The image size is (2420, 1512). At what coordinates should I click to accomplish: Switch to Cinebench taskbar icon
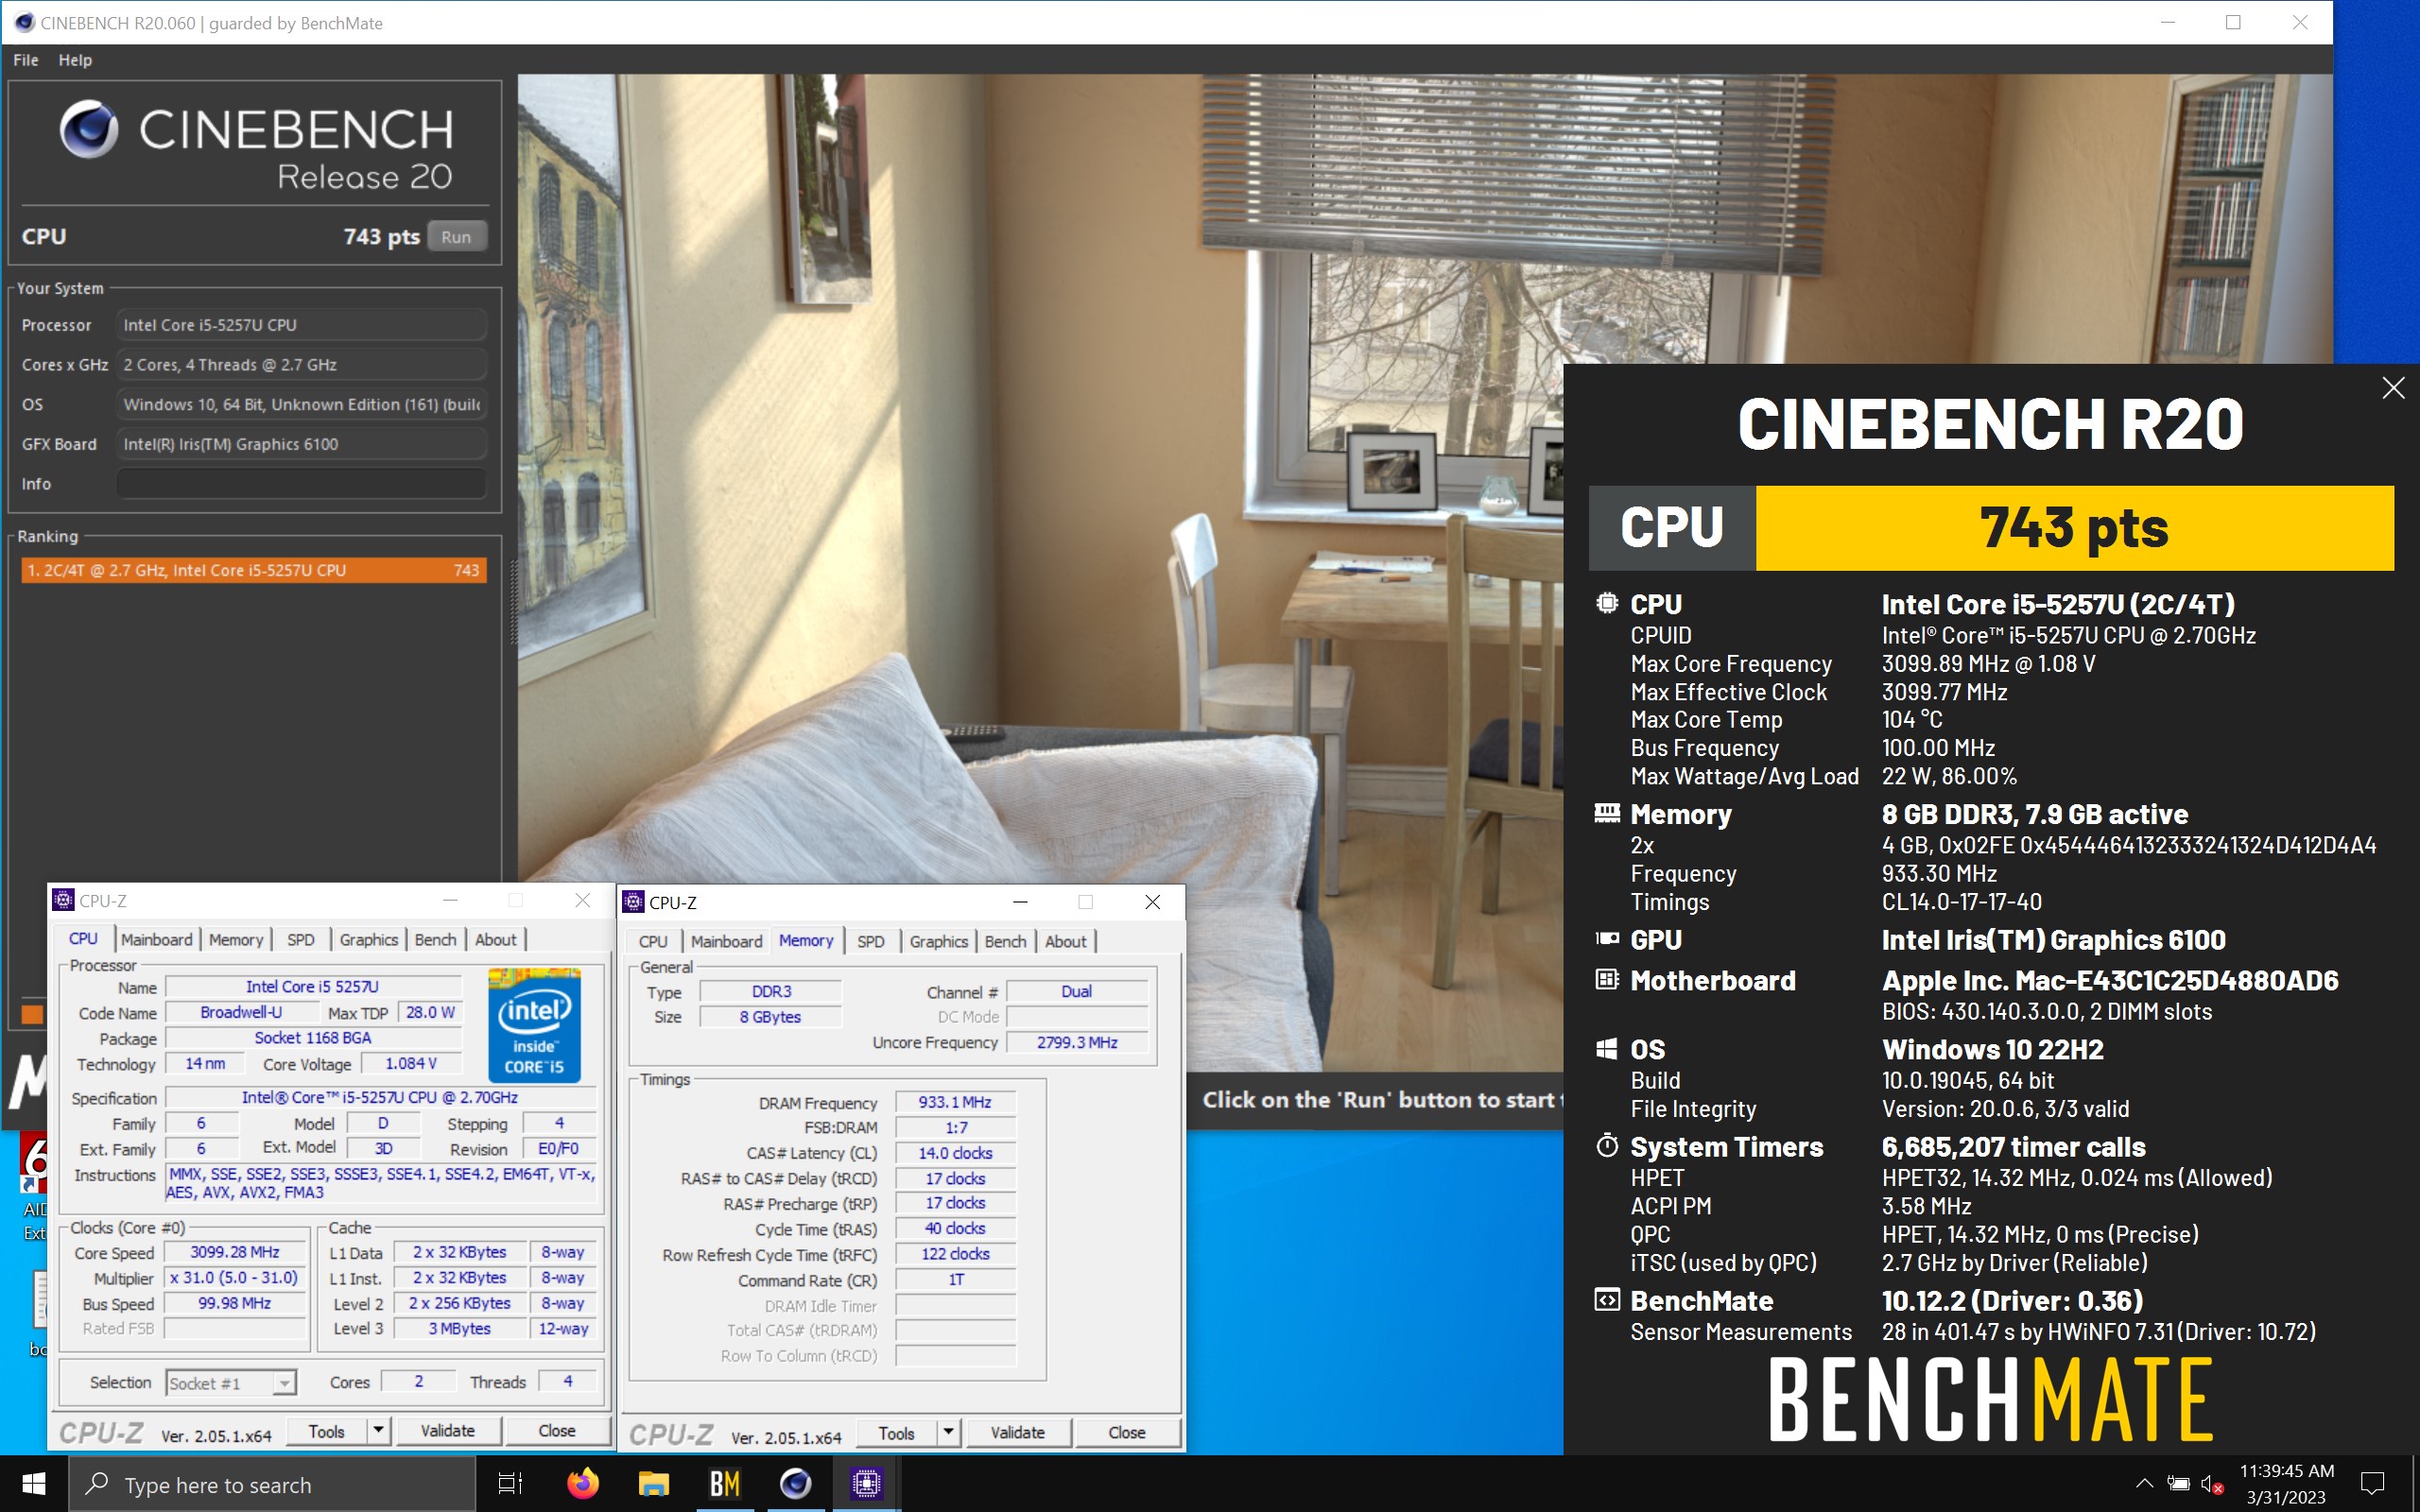[795, 1484]
